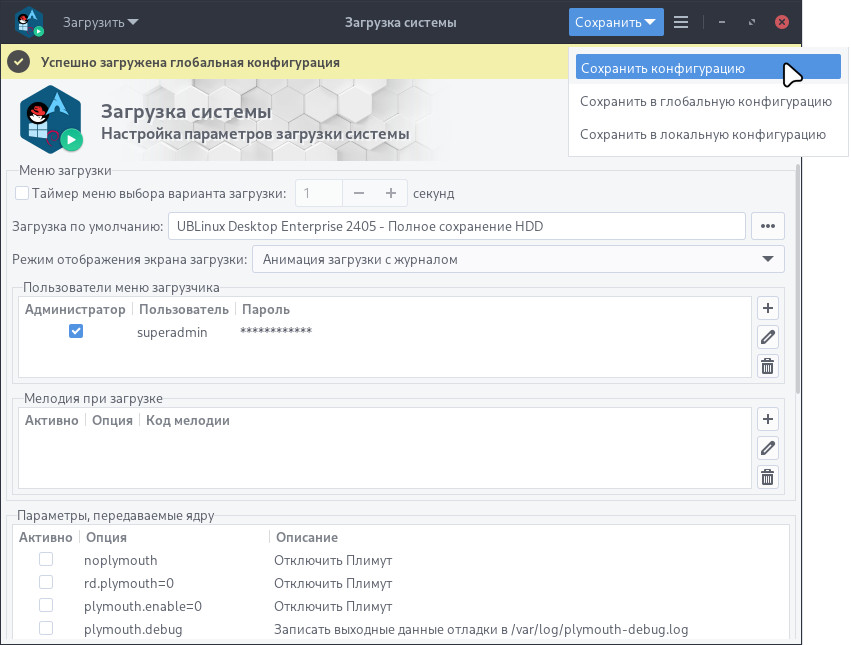Expand the boot screen display mode combo box
851x645 pixels.
pyautogui.click(x=518, y=260)
